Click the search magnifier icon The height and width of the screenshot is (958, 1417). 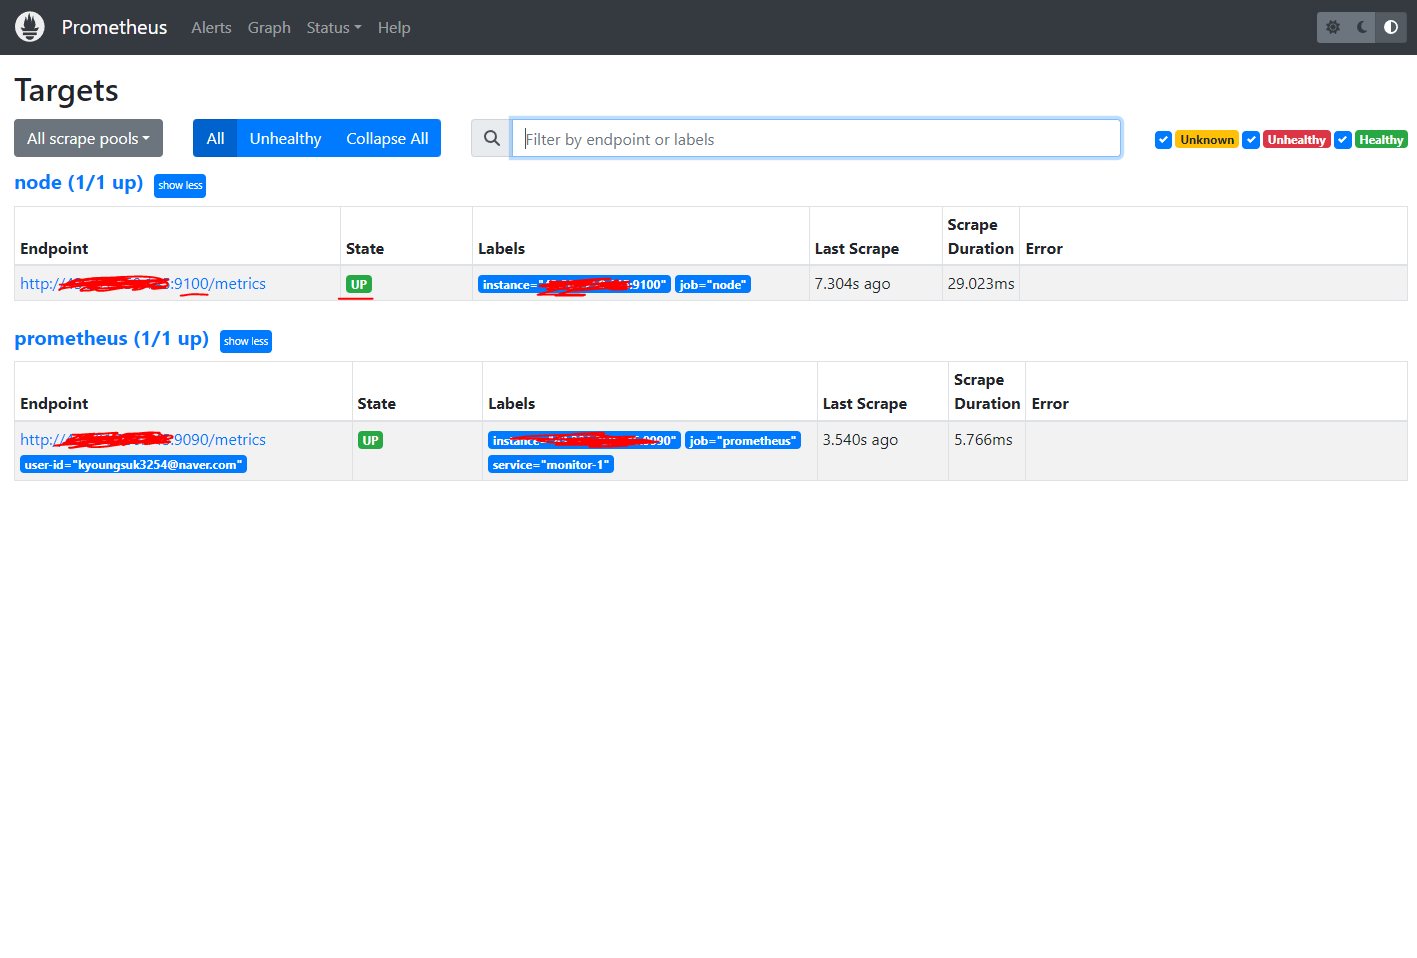492,138
